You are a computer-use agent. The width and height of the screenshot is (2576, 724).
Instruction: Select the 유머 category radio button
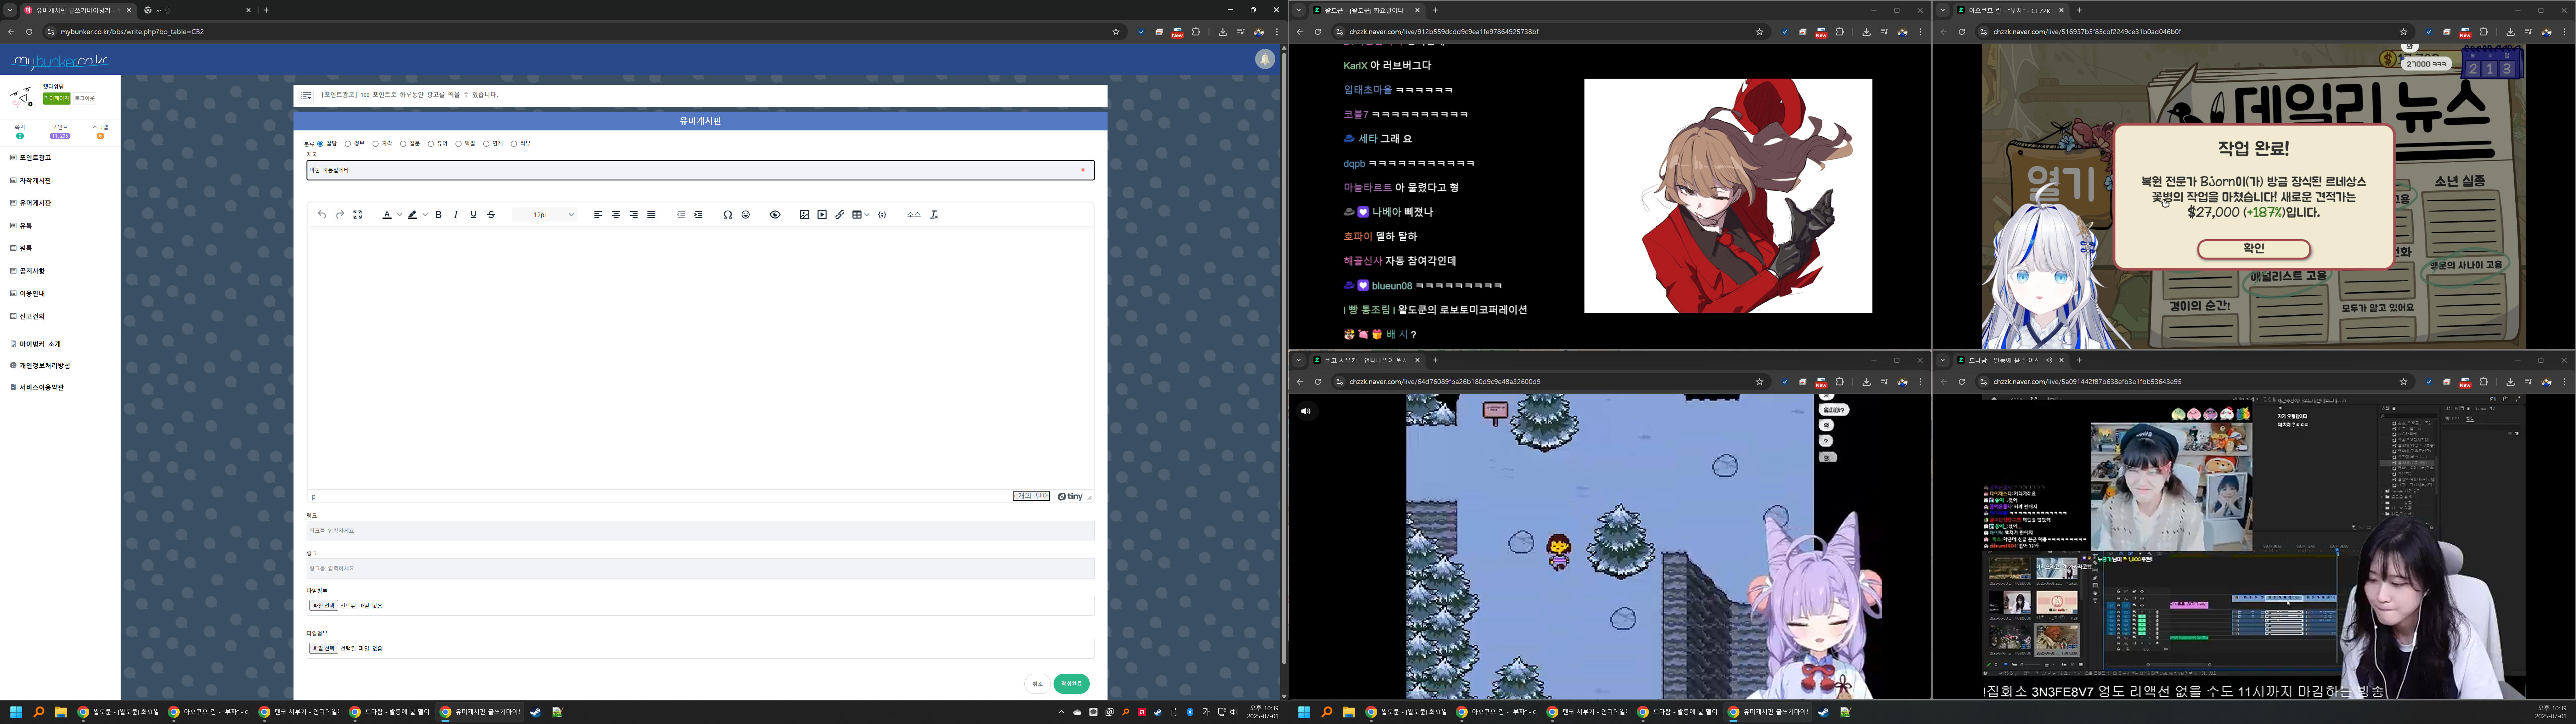tap(431, 144)
